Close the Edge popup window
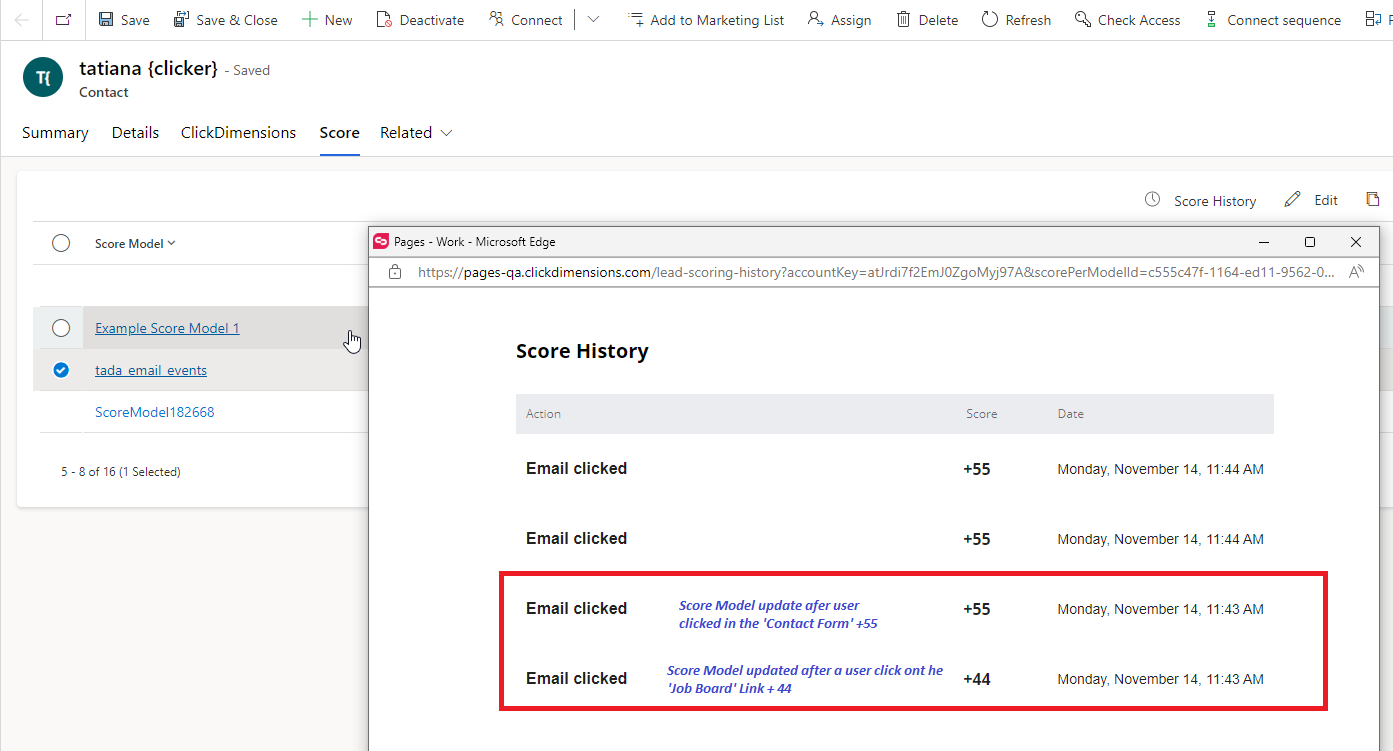Screen dimensions: 1393x751 tap(1356, 242)
